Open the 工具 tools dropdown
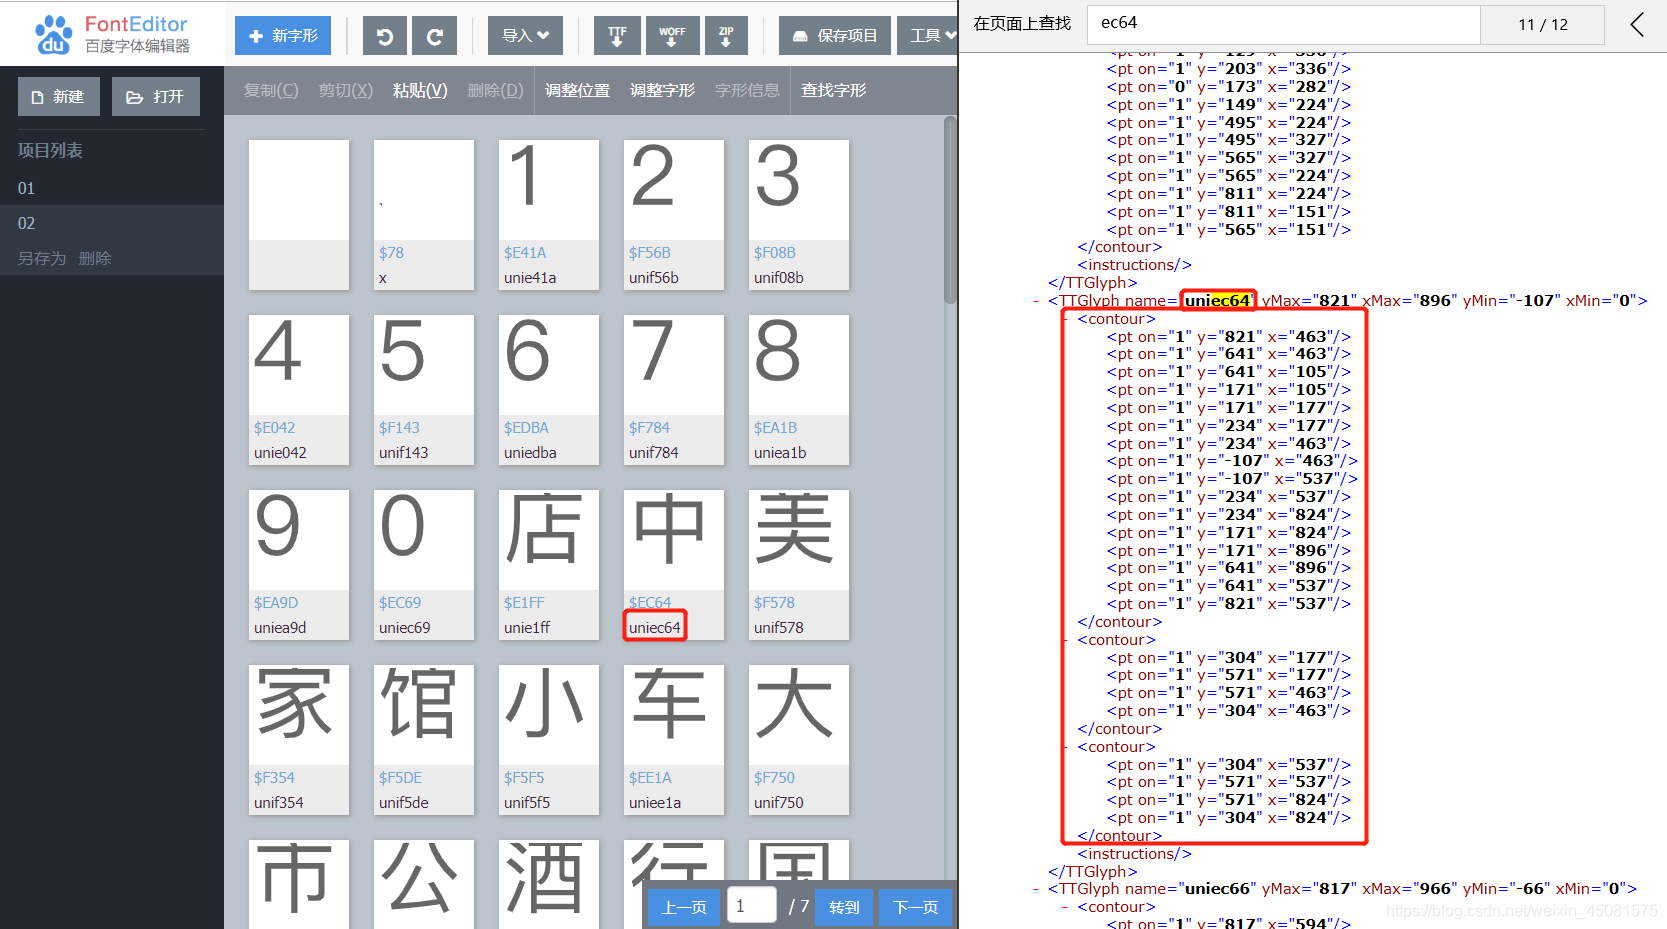 tap(928, 36)
